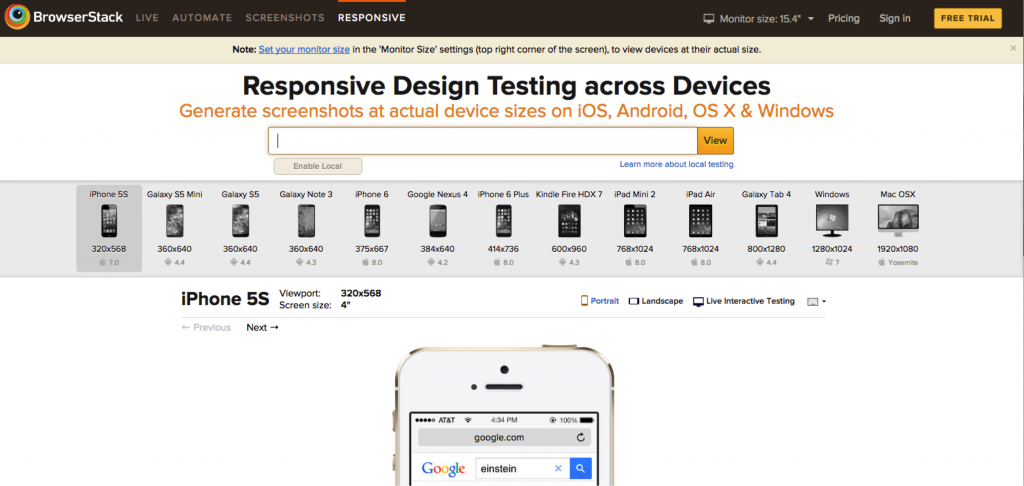The image size is (1024, 486).
Task: Switch to Portrait orientation
Action: click(x=600, y=300)
